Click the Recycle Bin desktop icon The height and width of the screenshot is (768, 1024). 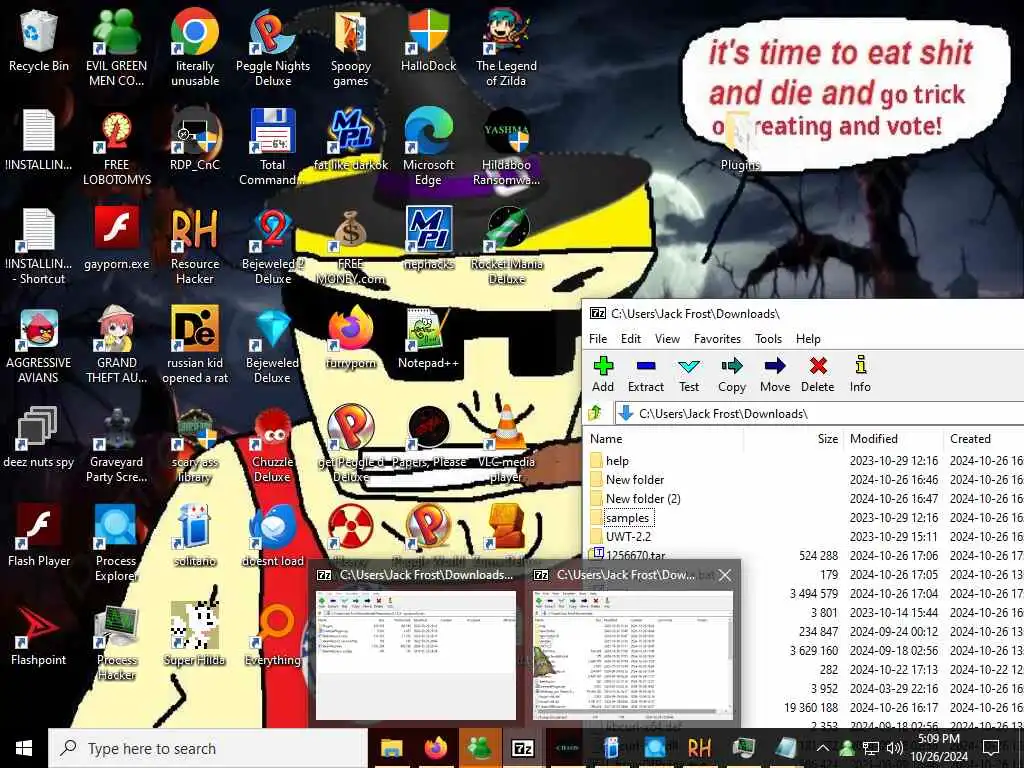(39, 40)
